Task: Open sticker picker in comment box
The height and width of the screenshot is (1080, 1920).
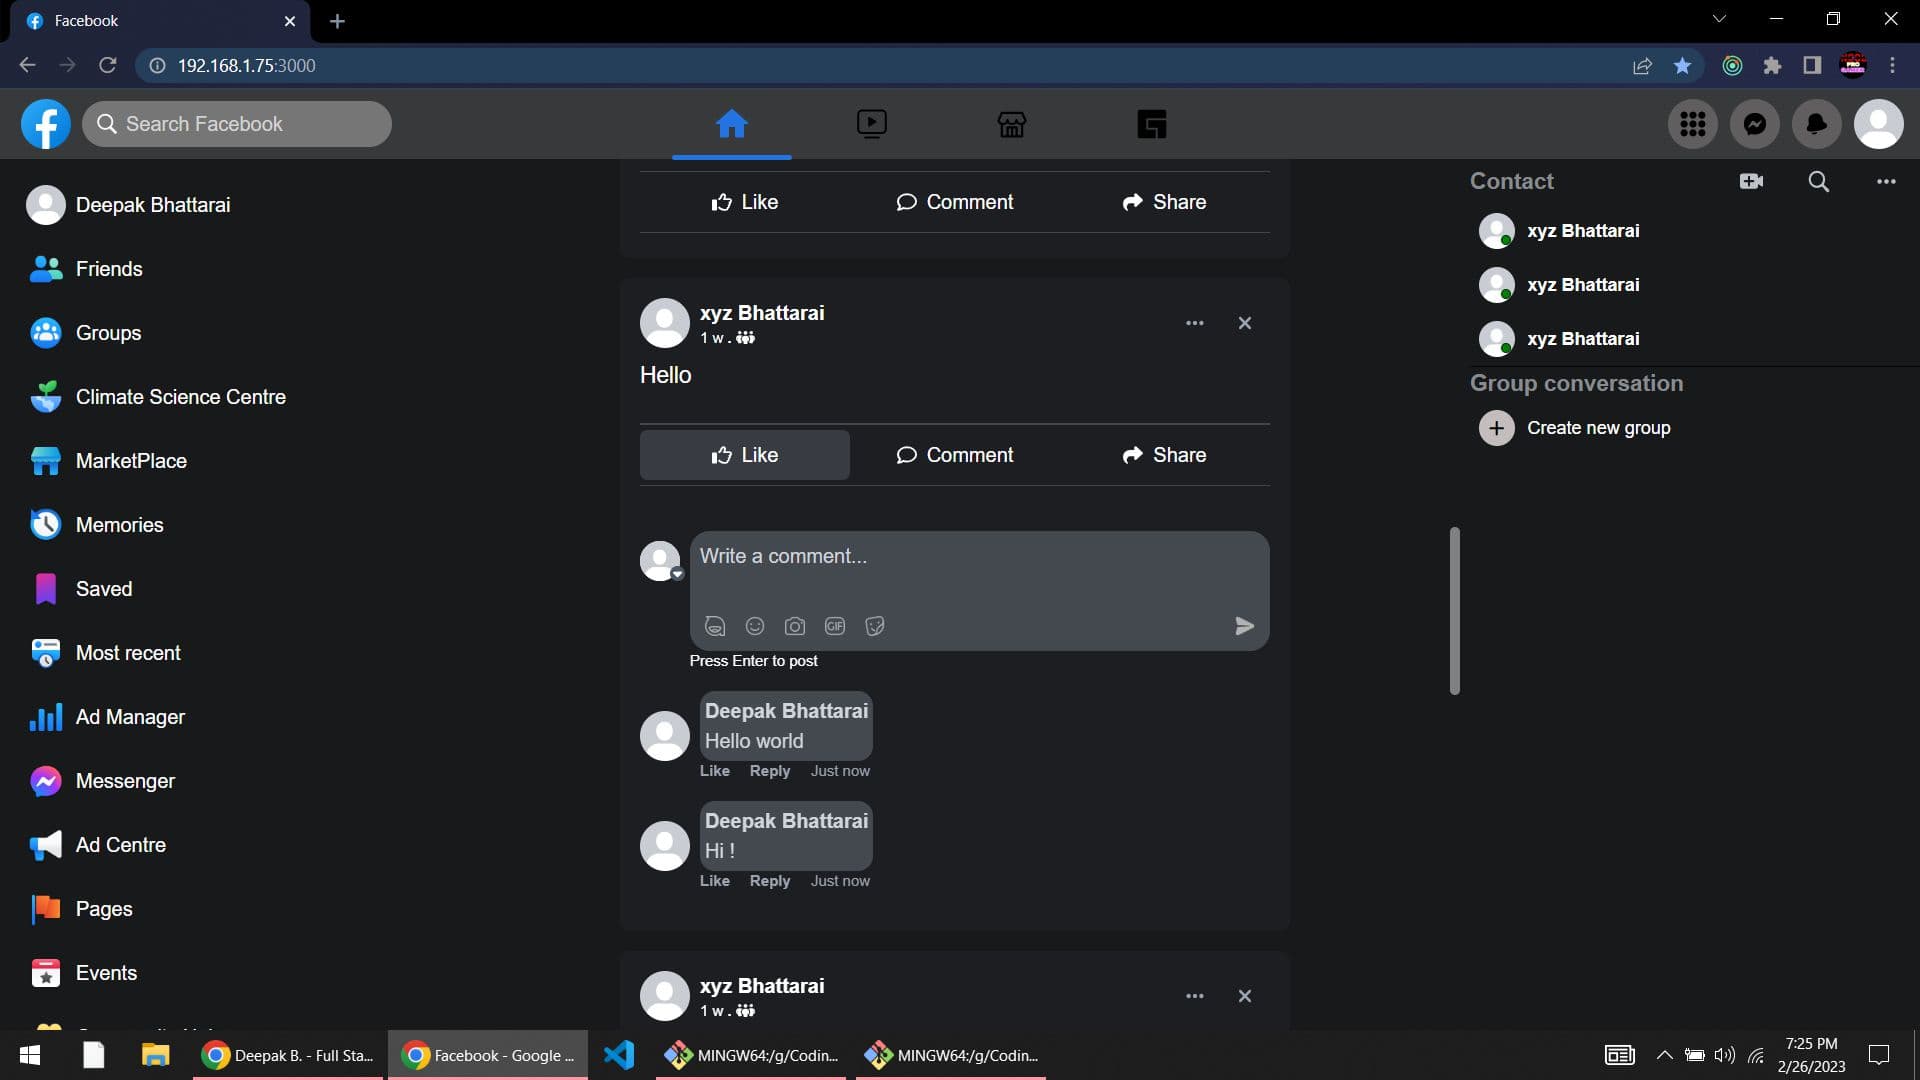Action: point(875,626)
